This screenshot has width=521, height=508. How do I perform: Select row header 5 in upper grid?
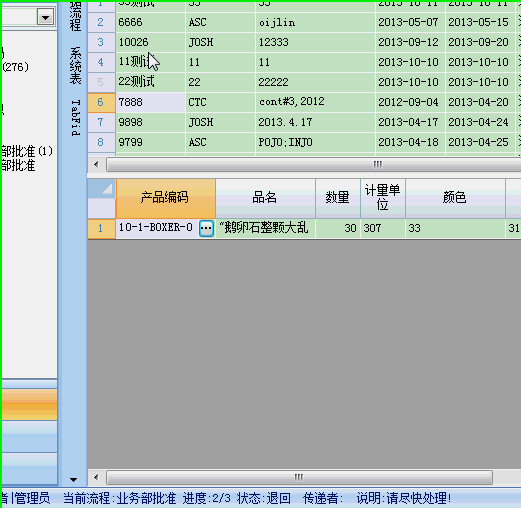click(x=101, y=83)
